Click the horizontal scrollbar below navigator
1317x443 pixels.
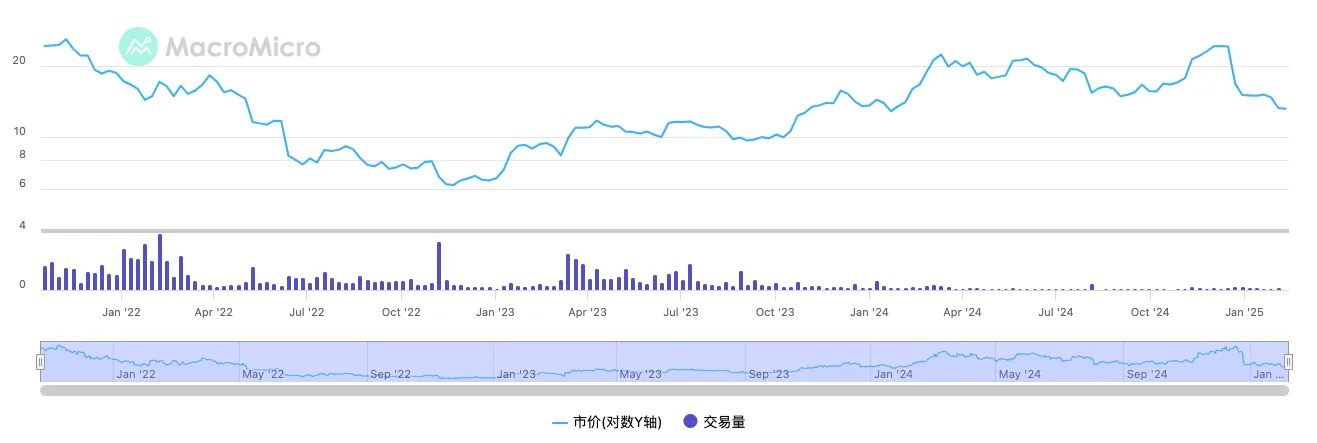664,391
